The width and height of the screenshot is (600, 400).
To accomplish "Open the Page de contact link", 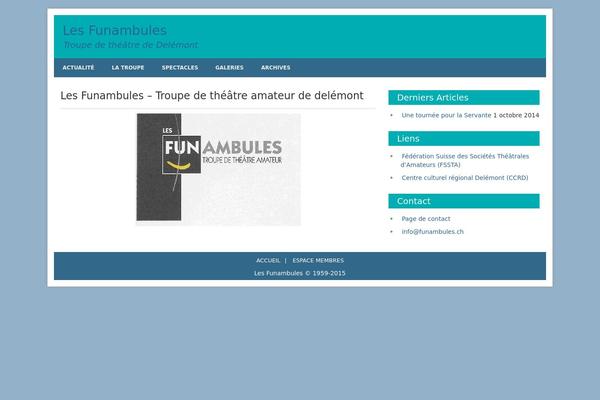I will 426,219.
